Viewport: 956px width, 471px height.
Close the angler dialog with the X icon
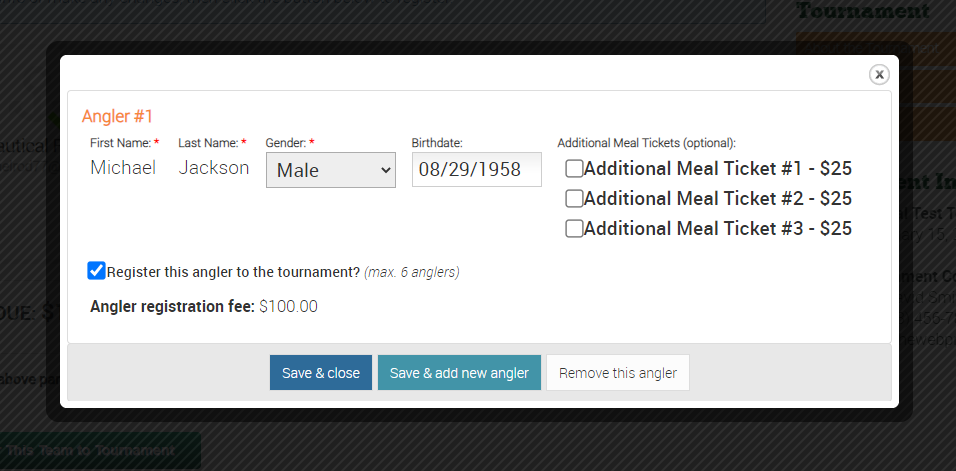pos(879,74)
